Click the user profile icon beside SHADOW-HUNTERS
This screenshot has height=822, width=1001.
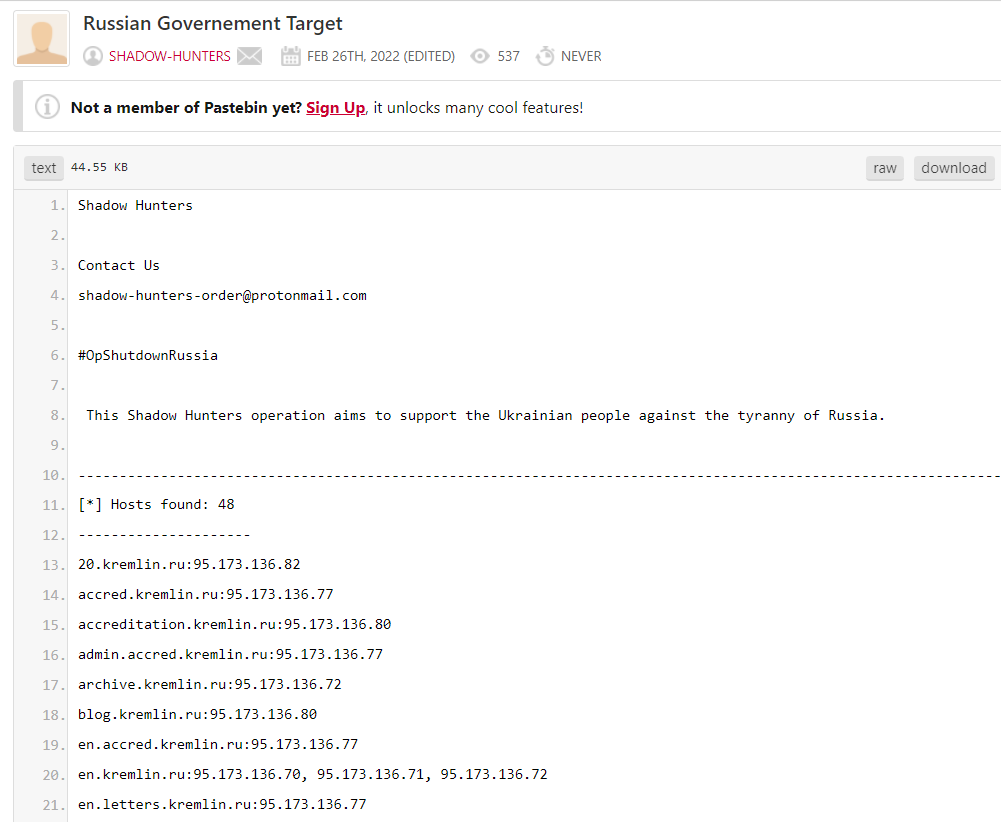(x=93, y=56)
